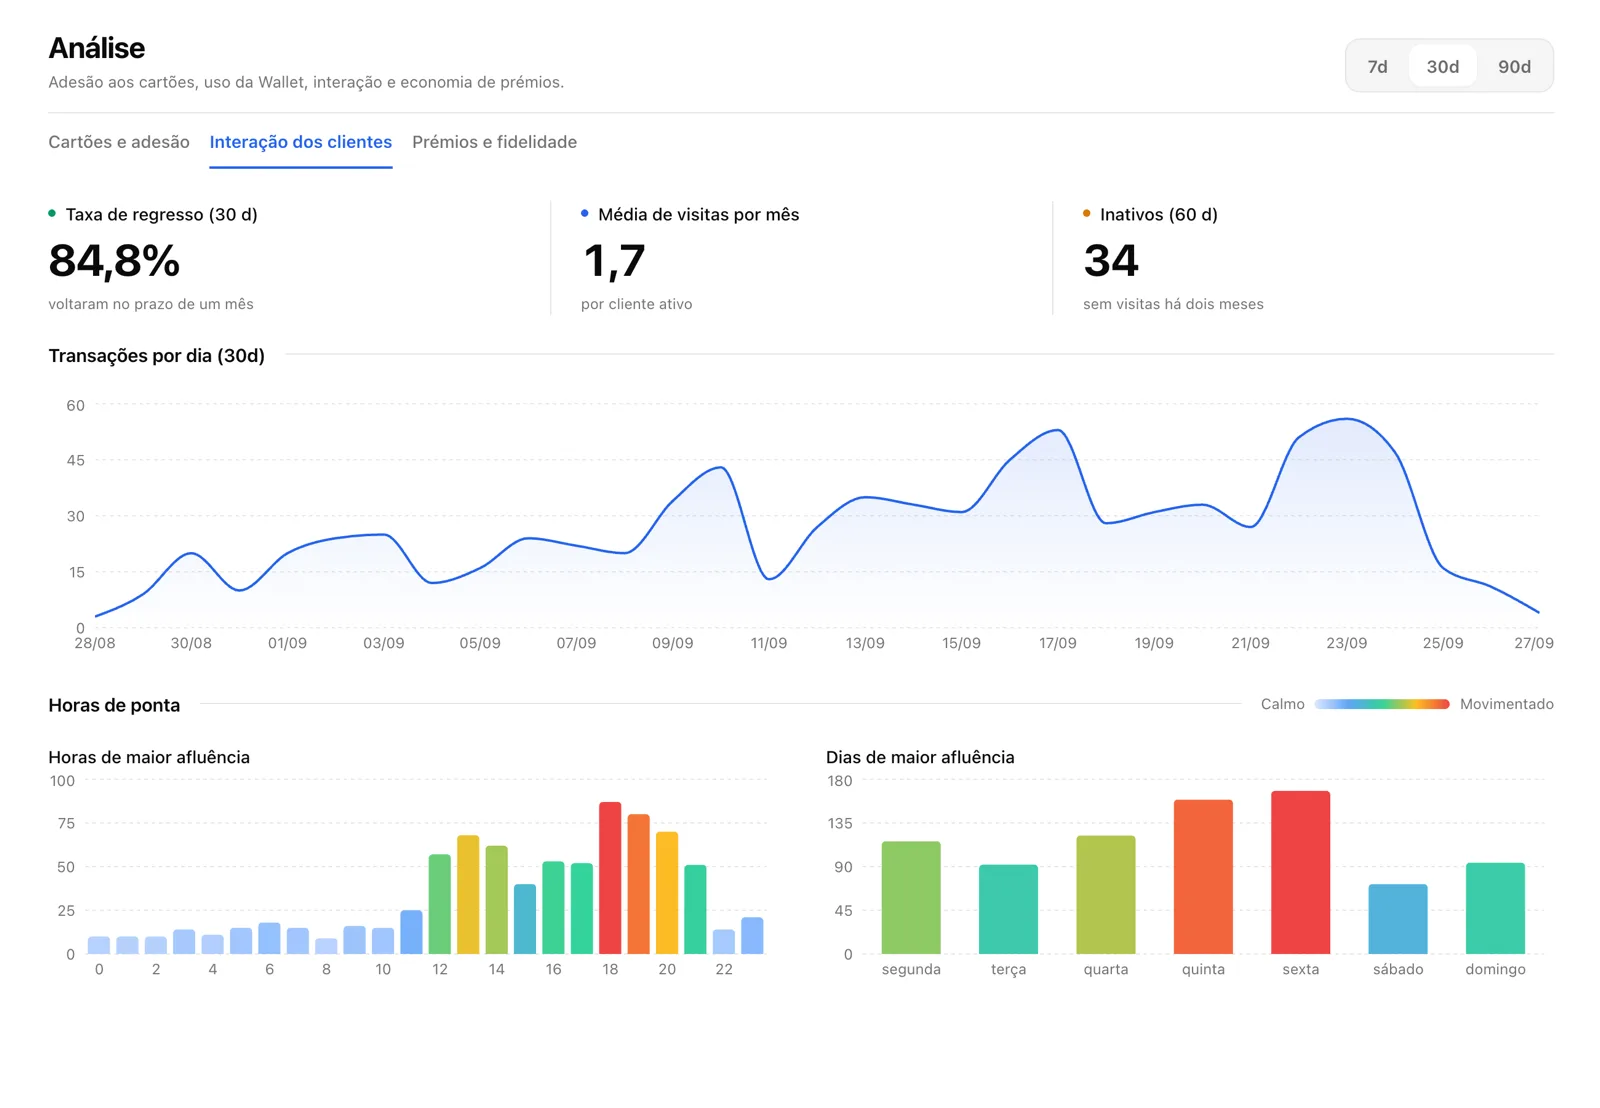Image resolution: width=1600 pixels, height=1108 pixels.
Task: Click the segunda bar in days chart
Action: click(911, 897)
